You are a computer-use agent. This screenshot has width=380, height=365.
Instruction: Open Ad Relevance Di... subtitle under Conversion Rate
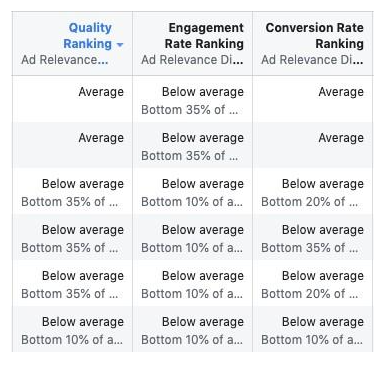click(x=312, y=60)
